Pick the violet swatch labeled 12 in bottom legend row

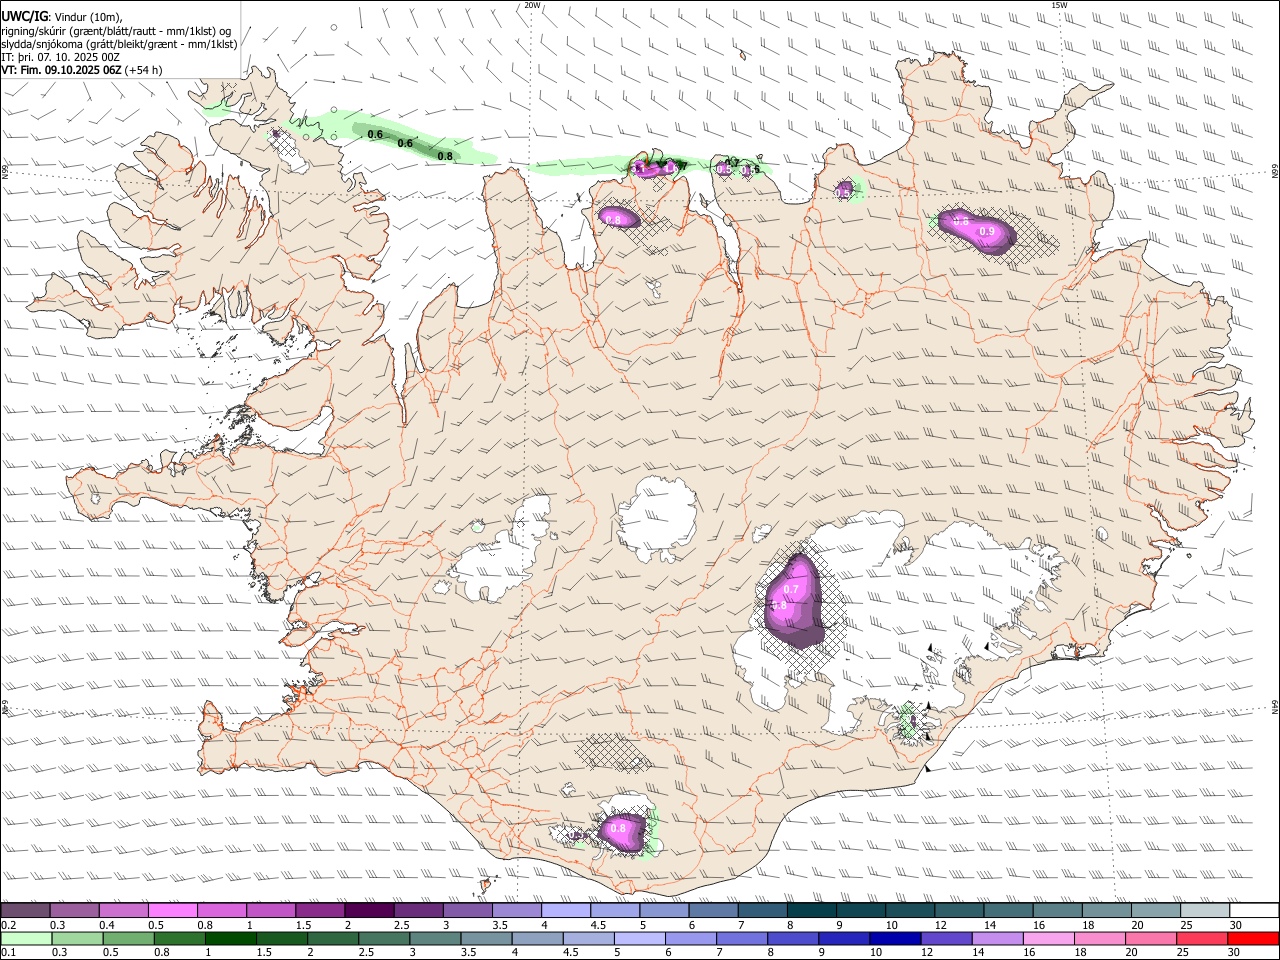[x=946, y=938]
